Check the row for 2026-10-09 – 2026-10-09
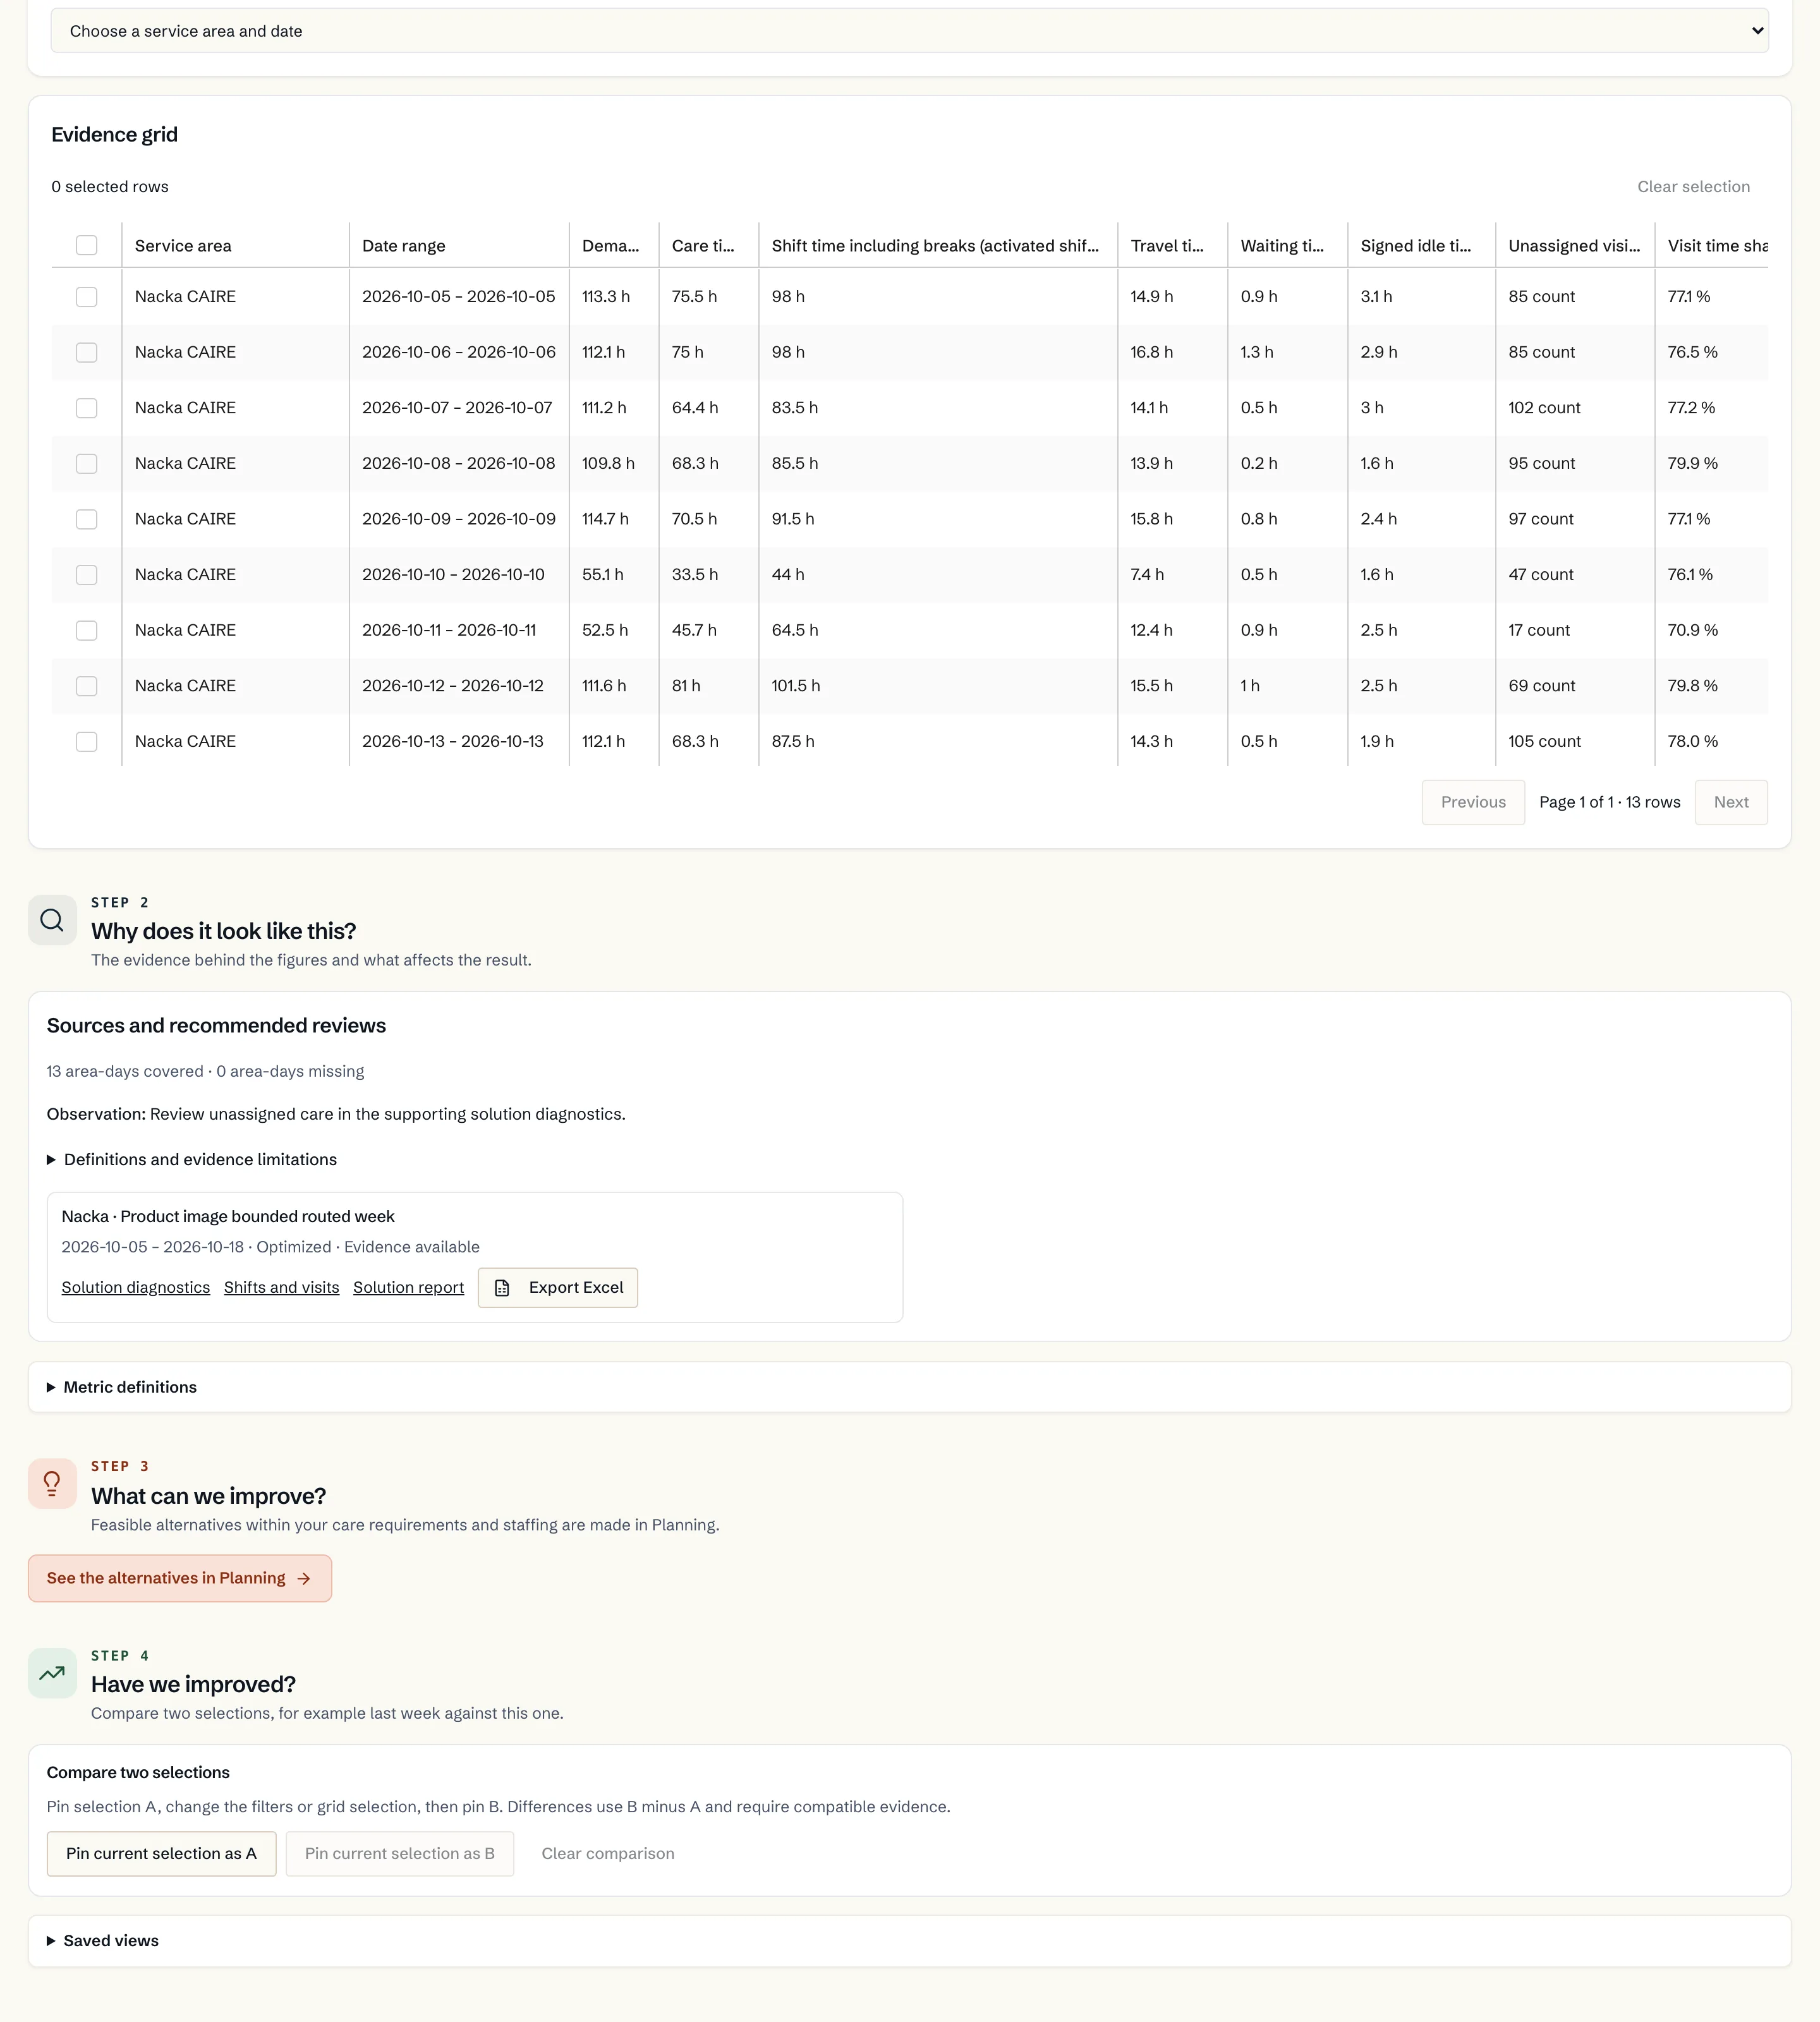This screenshot has width=1820, height=2022. click(87, 519)
